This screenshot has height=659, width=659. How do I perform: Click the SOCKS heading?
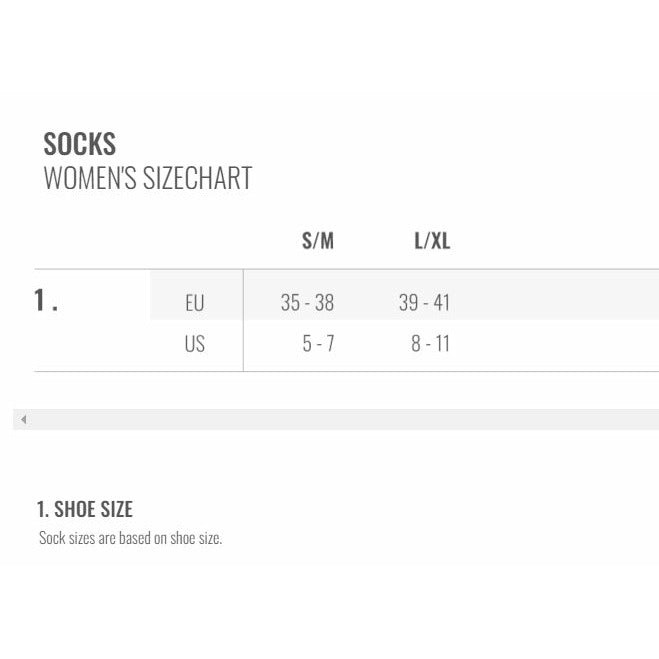tap(80, 144)
